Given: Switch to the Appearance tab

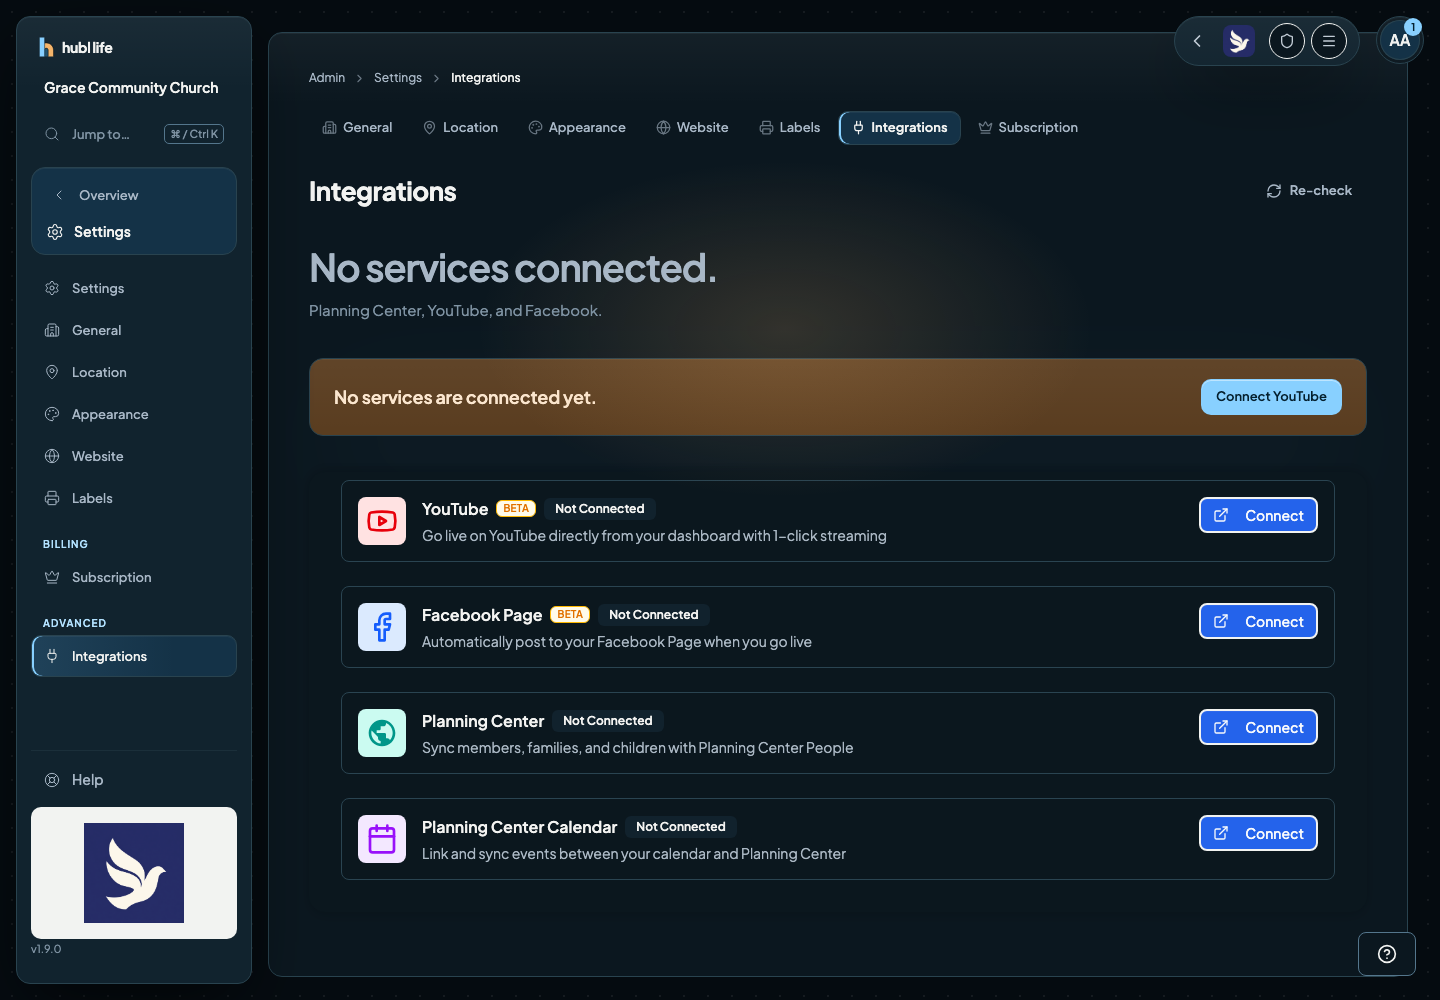Looking at the screenshot, I should coord(577,128).
